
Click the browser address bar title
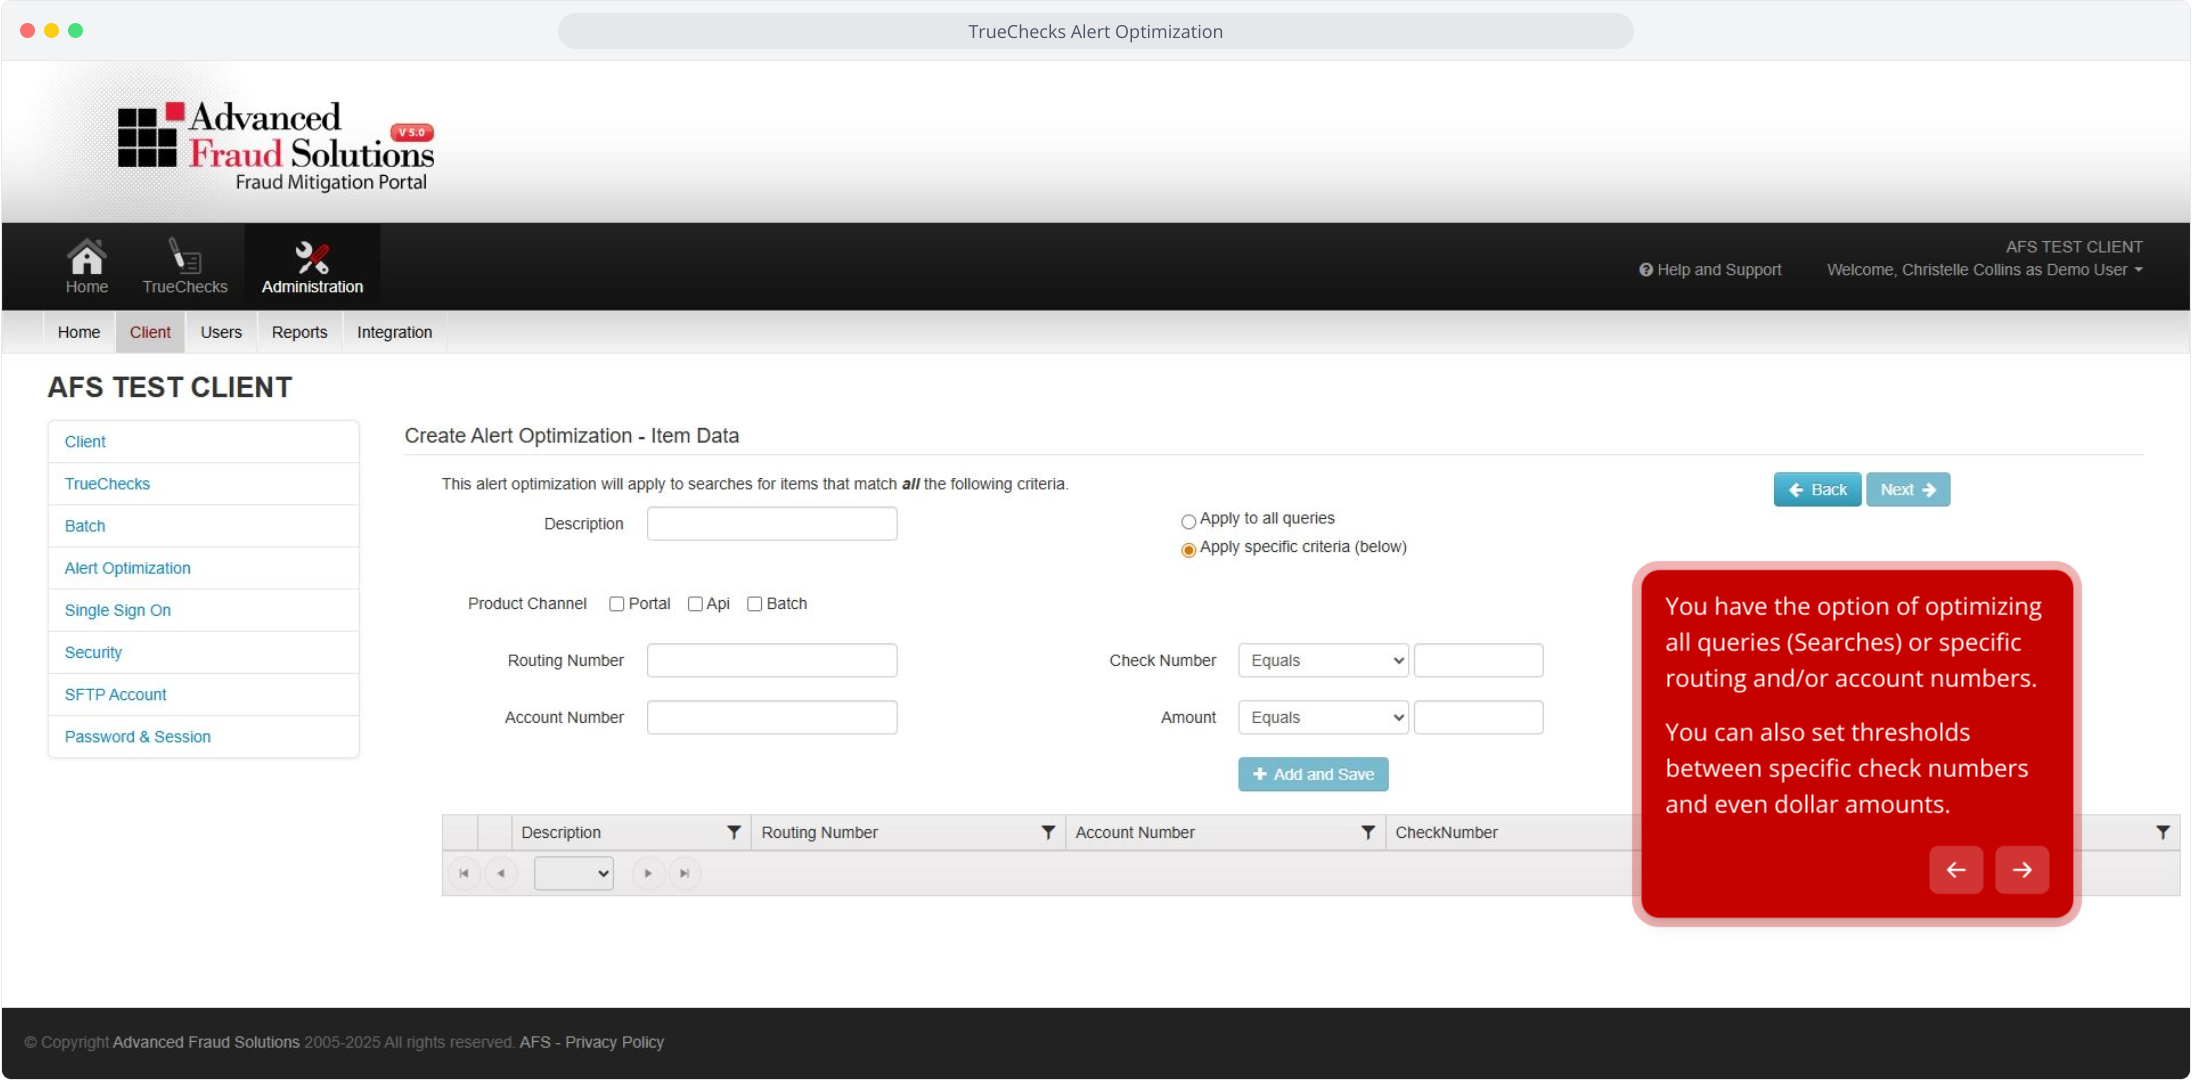pos(1095,31)
